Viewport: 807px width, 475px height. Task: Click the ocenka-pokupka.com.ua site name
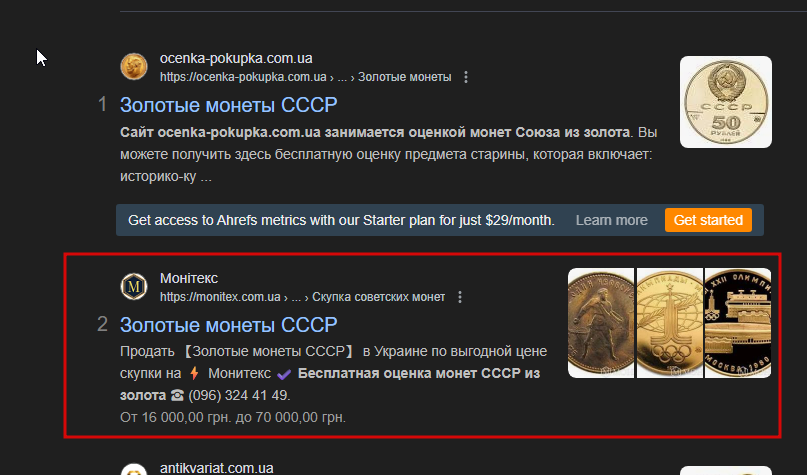coord(236,58)
